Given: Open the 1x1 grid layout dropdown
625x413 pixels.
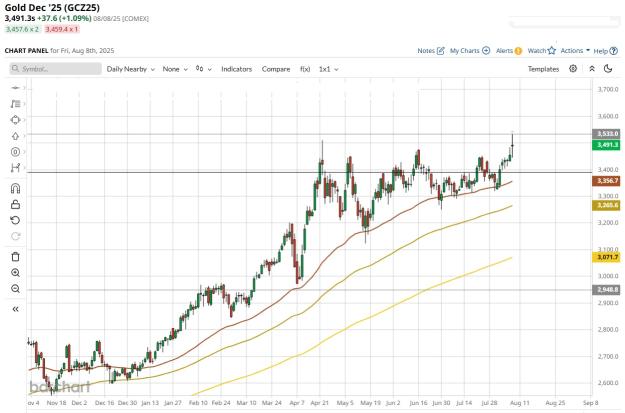Looking at the screenshot, I should coord(328,69).
